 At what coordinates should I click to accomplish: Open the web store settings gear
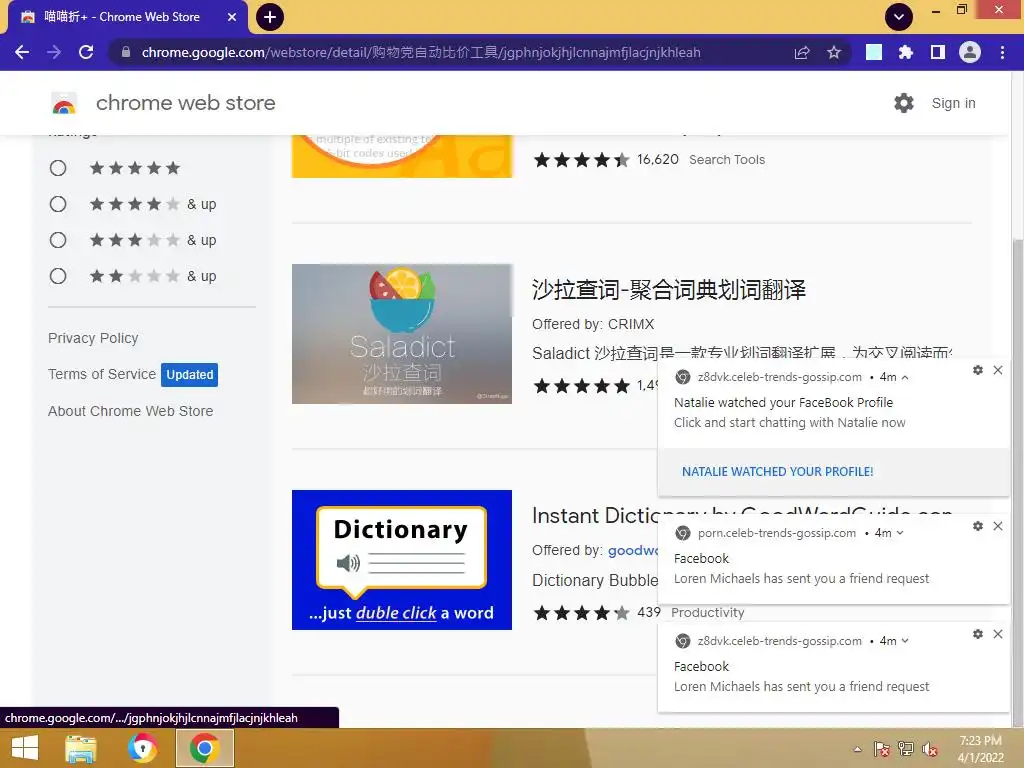pos(904,103)
